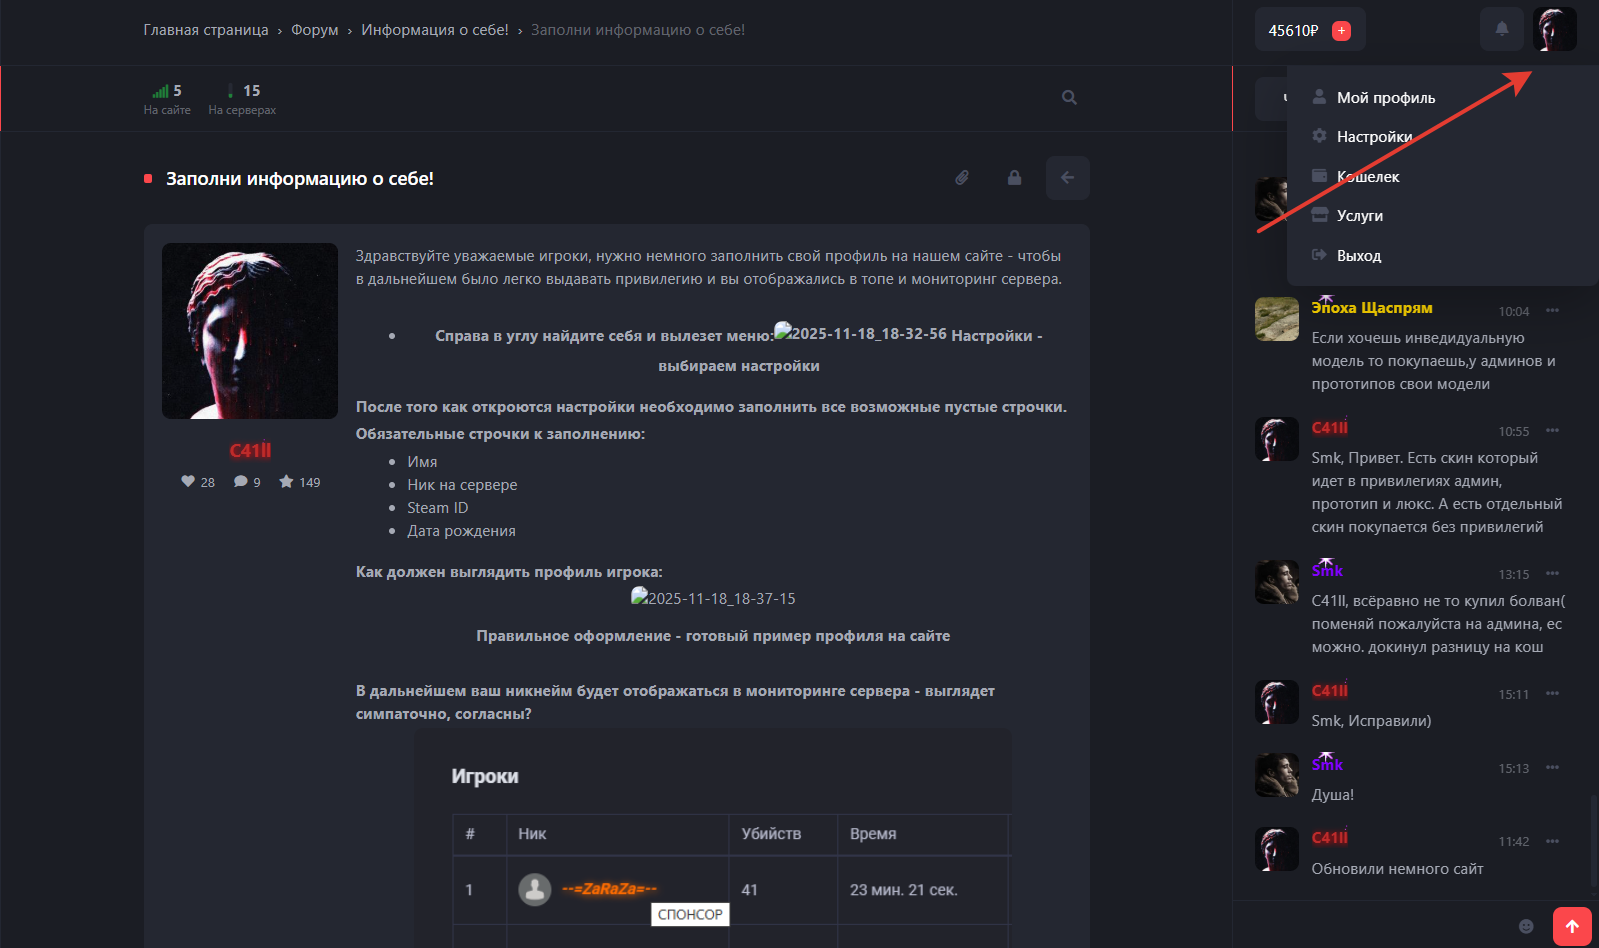
Task: Select Настройки menu entry
Action: point(1374,136)
